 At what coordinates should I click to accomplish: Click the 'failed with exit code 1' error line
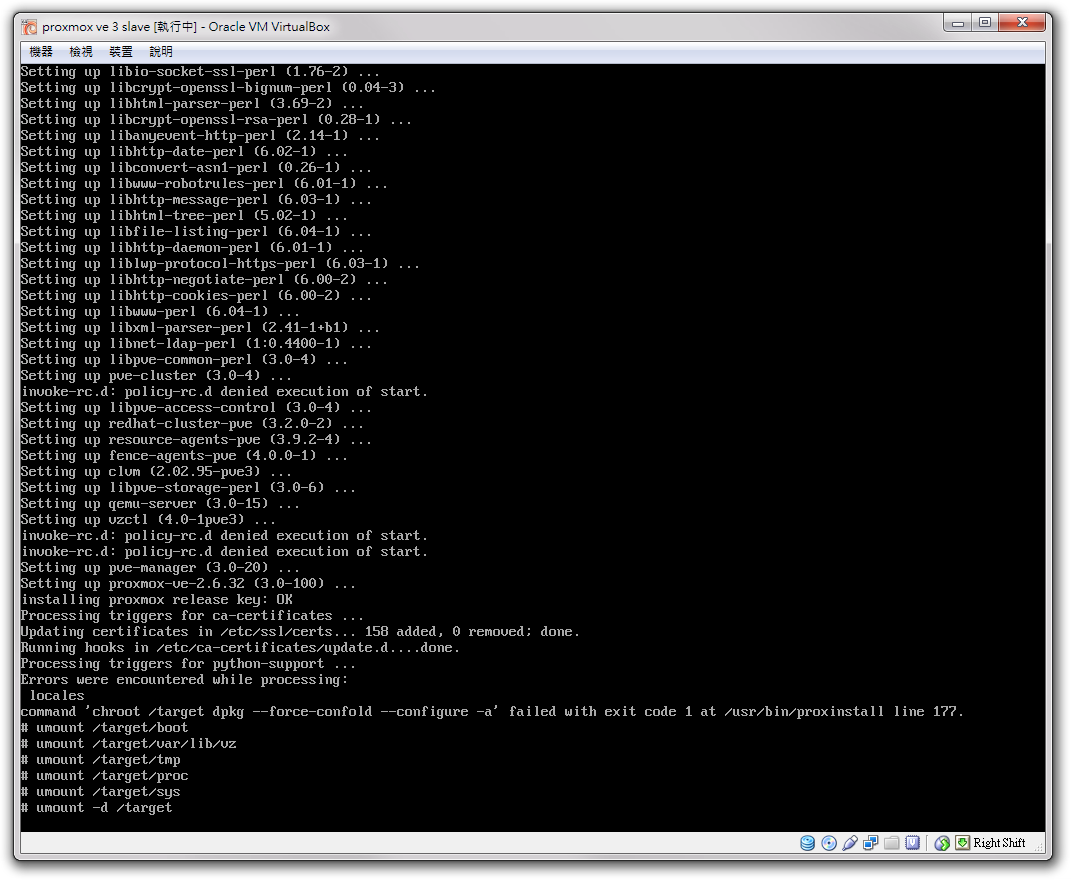click(492, 712)
